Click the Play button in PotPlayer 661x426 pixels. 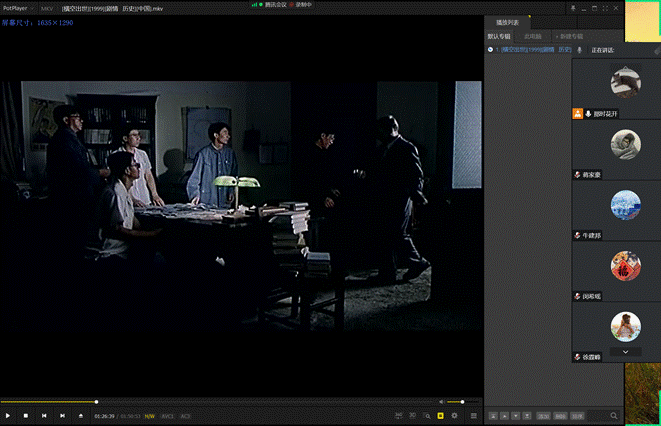(x=8, y=415)
